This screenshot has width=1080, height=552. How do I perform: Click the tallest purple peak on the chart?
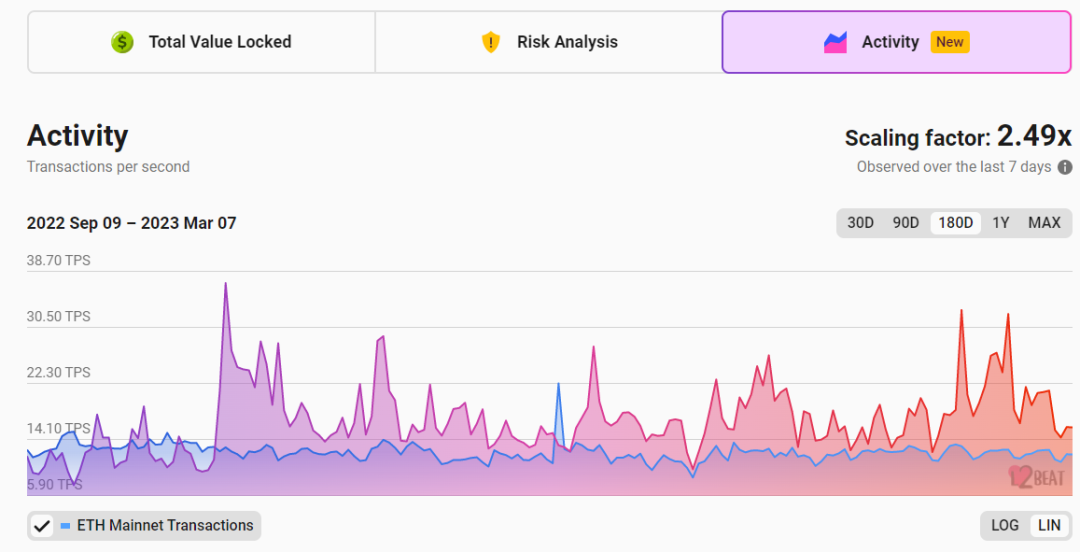coord(225,285)
